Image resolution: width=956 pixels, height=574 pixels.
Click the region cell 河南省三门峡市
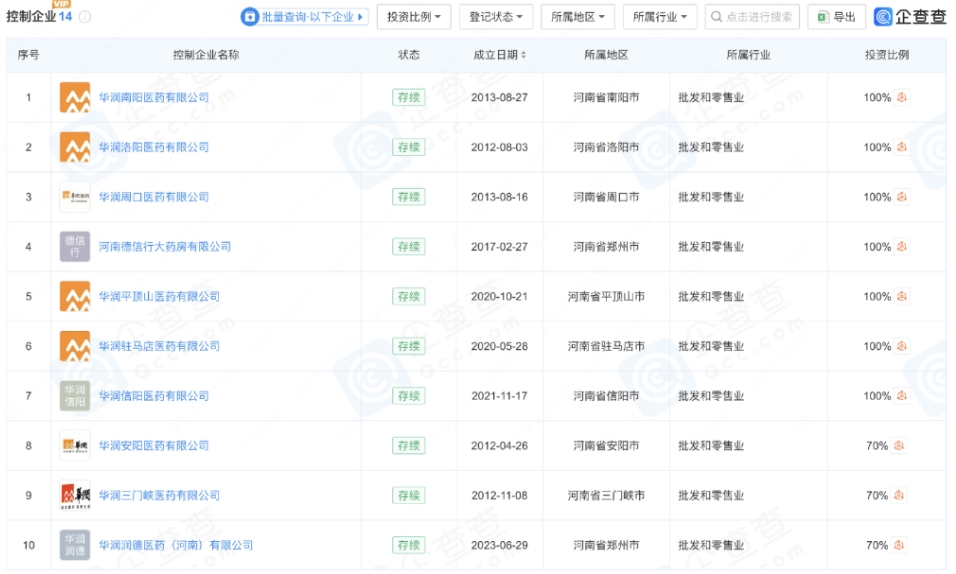click(x=606, y=495)
